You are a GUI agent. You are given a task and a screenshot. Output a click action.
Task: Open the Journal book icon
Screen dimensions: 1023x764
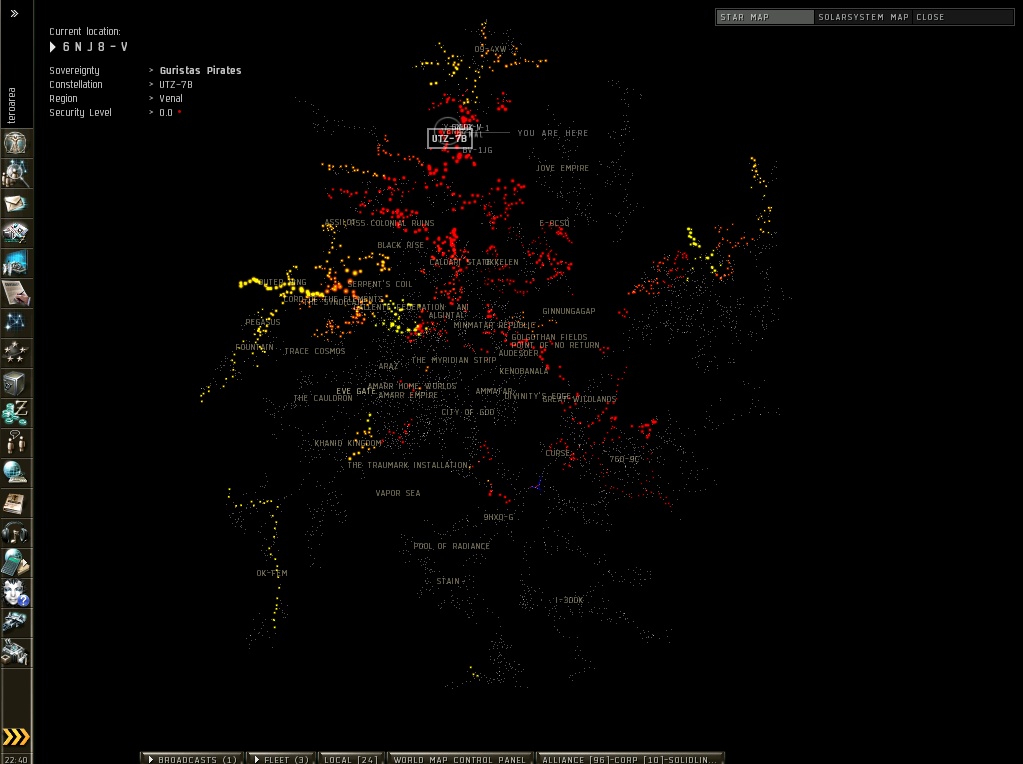tap(16, 502)
